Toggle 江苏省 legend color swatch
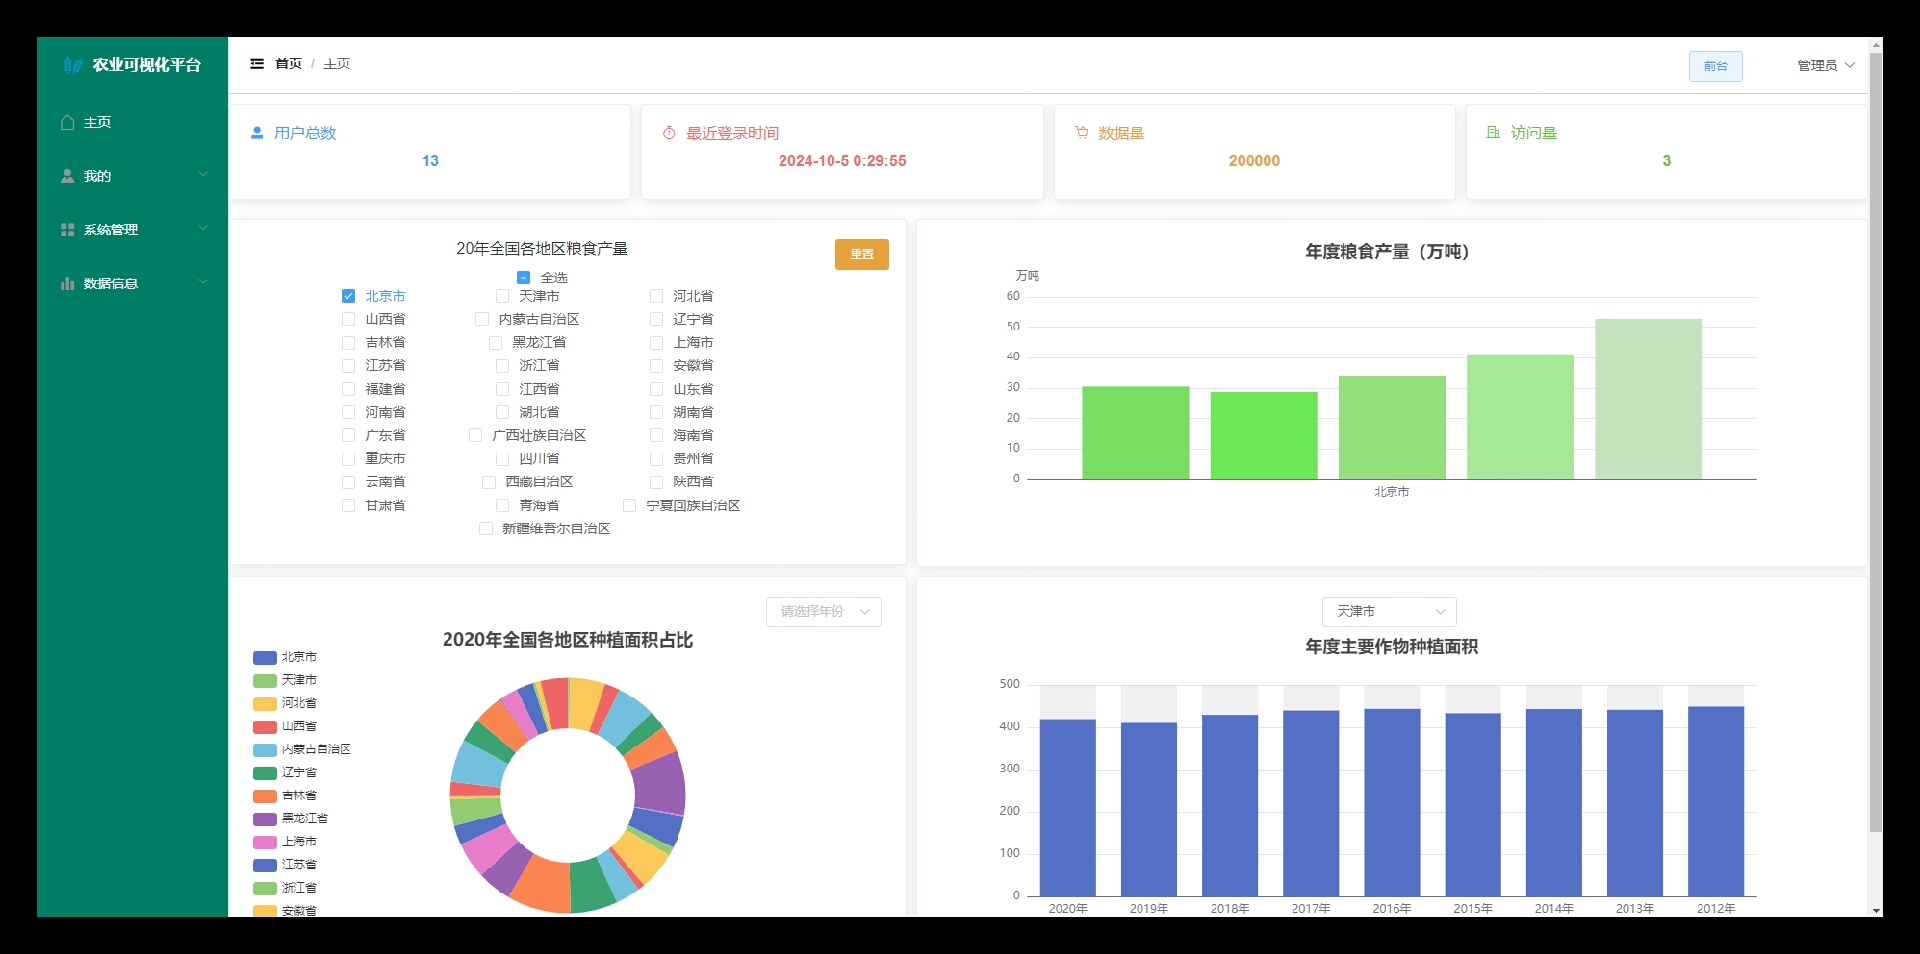This screenshot has height=954, width=1920. pyautogui.click(x=265, y=865)
